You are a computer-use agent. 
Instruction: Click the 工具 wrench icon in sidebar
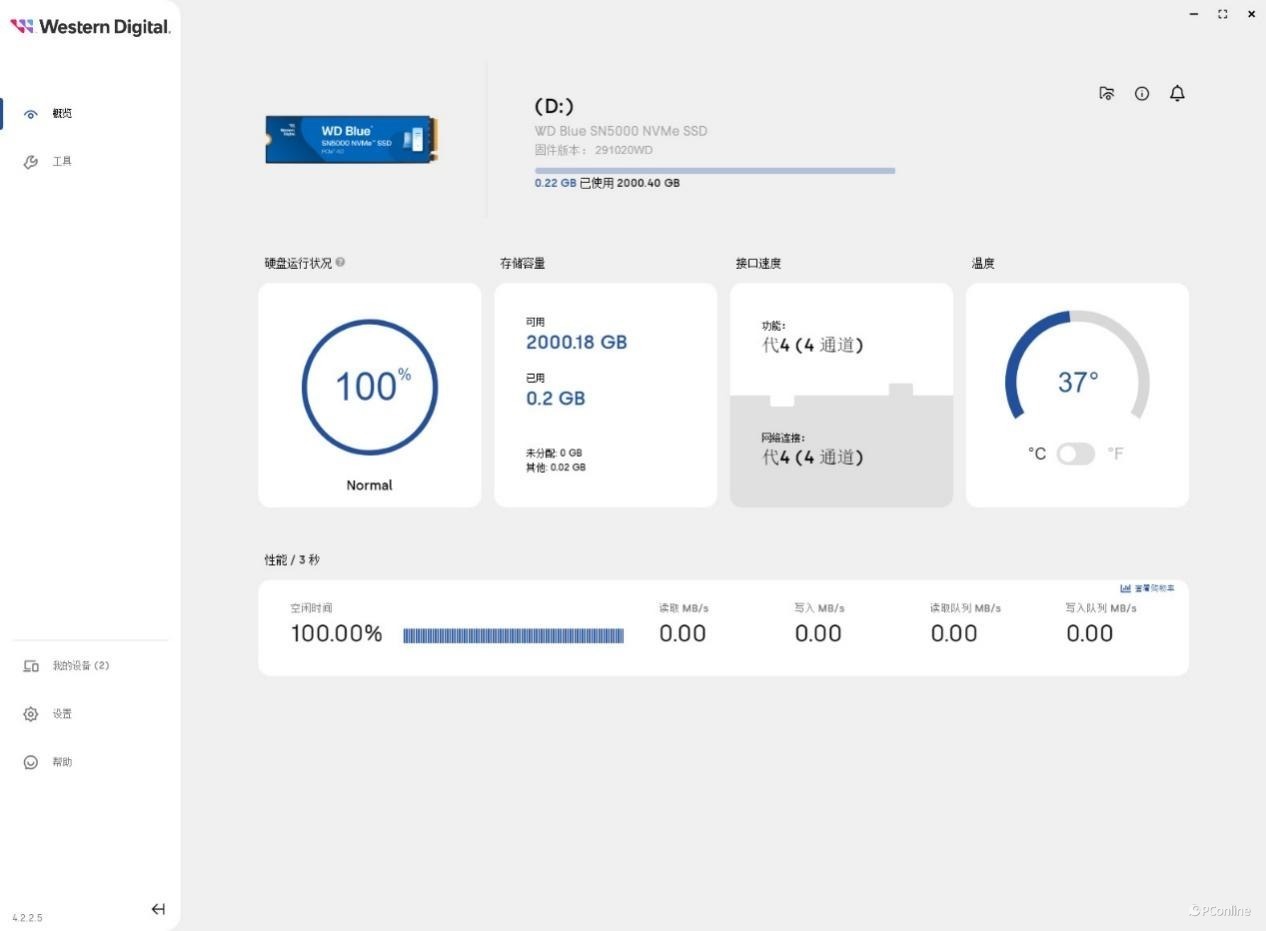point(31,162)
